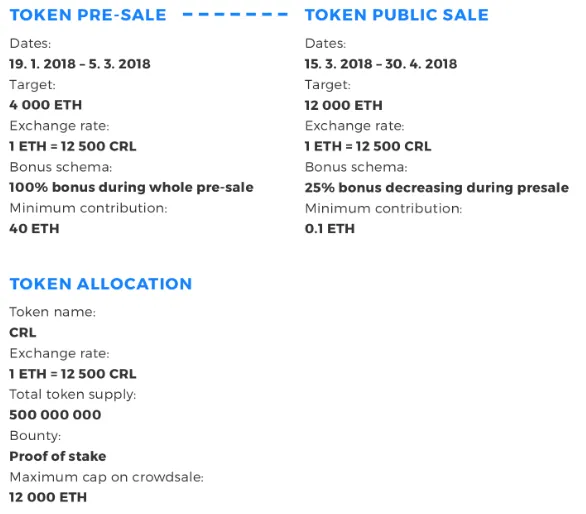Click the 12 000 ETH crowdsale cap value
The image size is (586, 514).
pyautogui.click(x=48, y=497)
